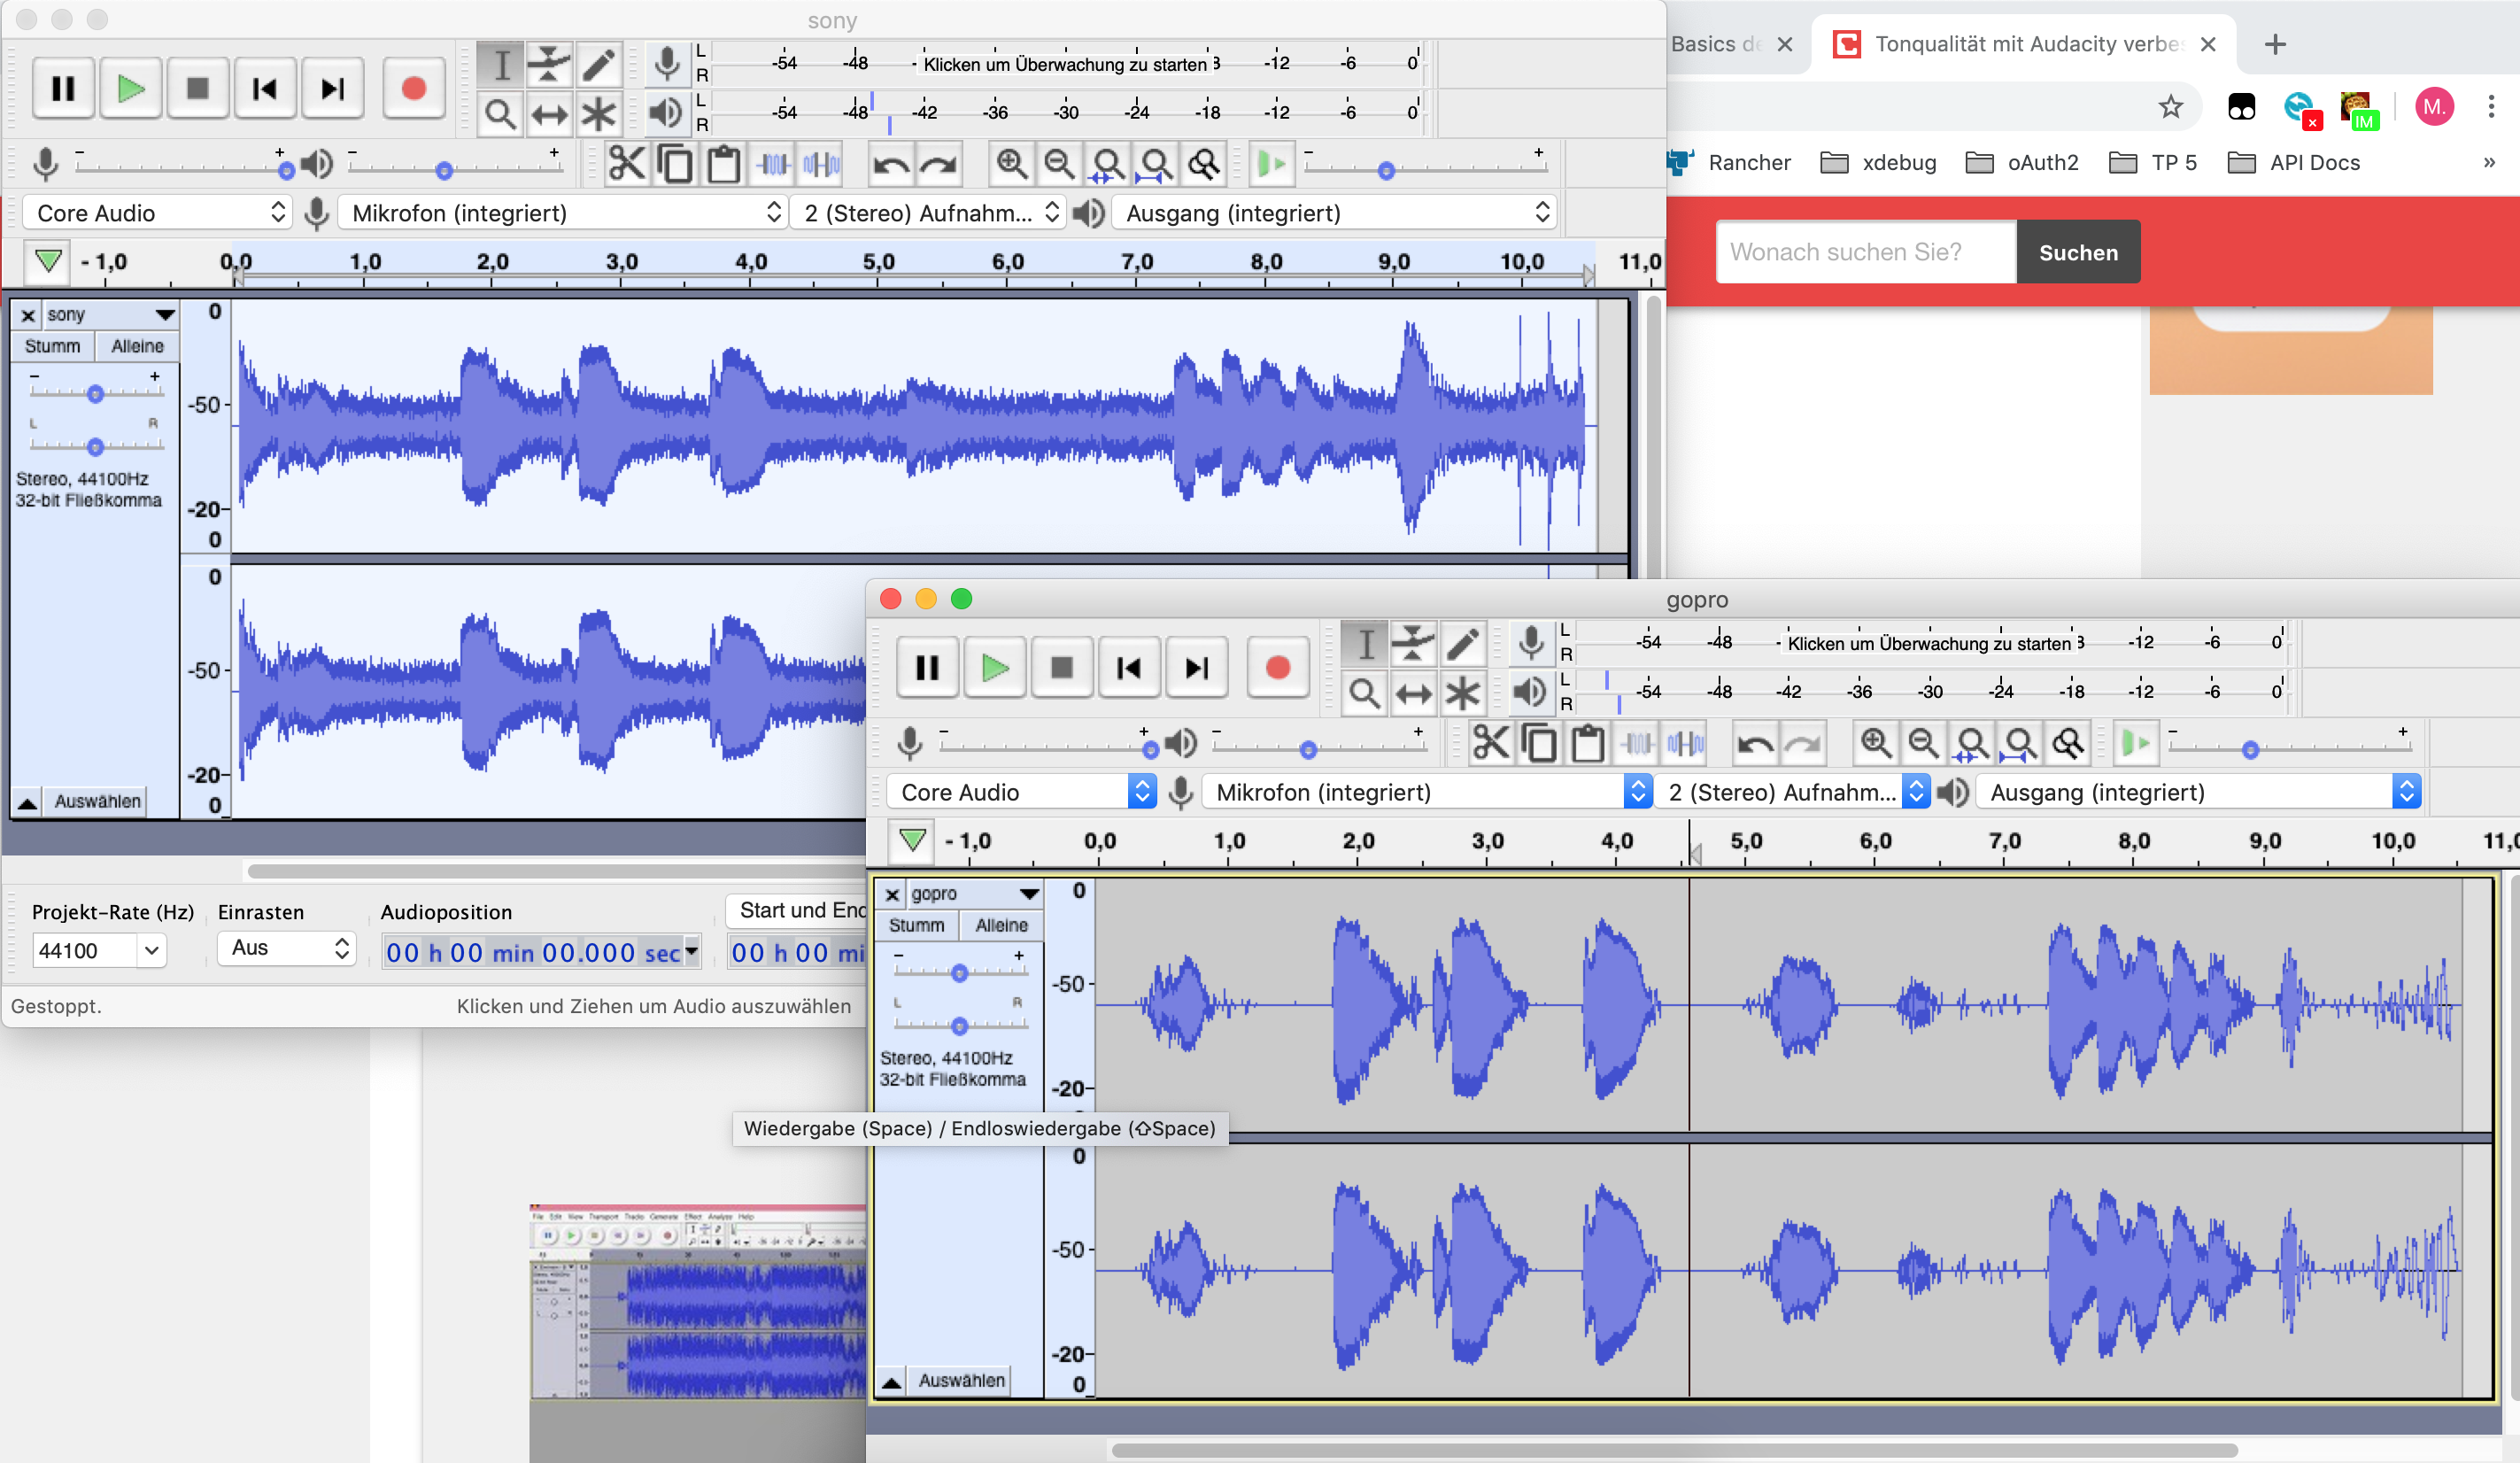Click Undo arrow in sony window toolbar
This screenshot has height=1463, width=2520.
pos(890,165)
